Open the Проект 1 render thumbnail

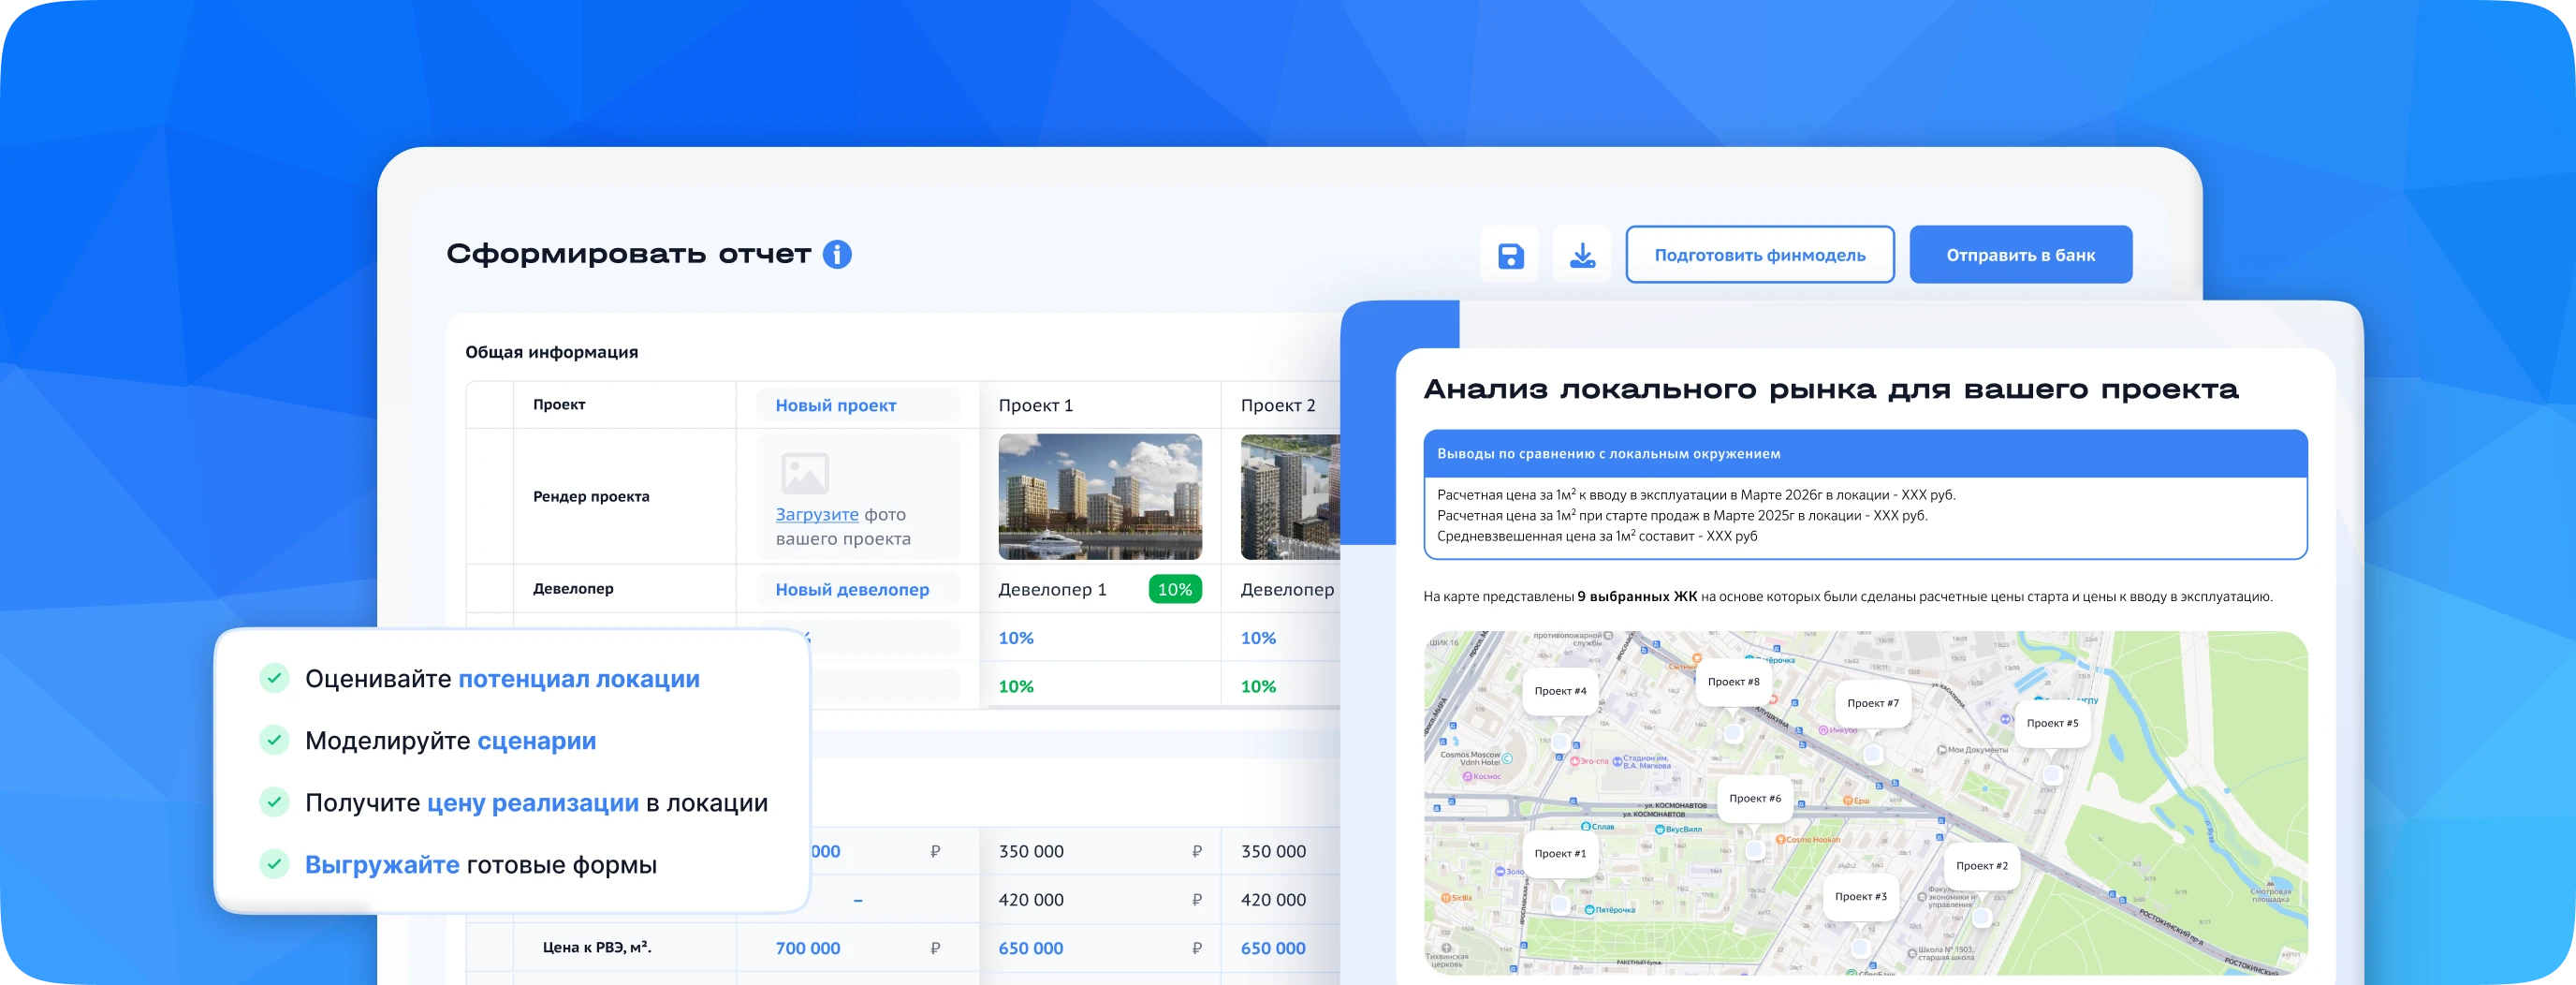[1100, 497]
